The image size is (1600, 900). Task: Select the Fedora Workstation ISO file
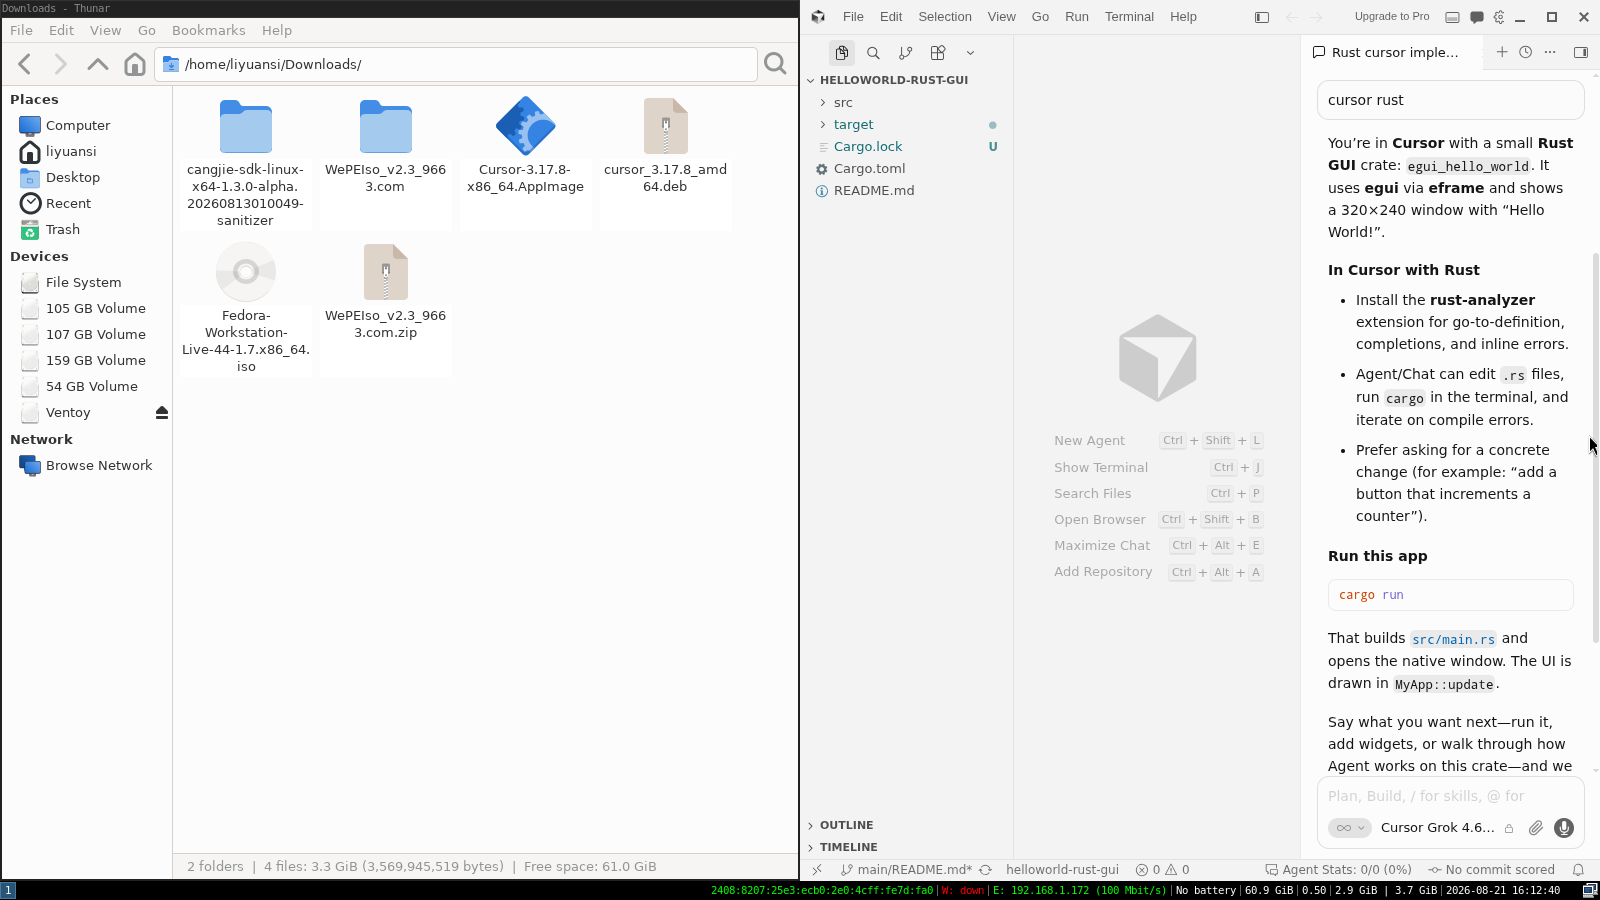tap(246, 309)
